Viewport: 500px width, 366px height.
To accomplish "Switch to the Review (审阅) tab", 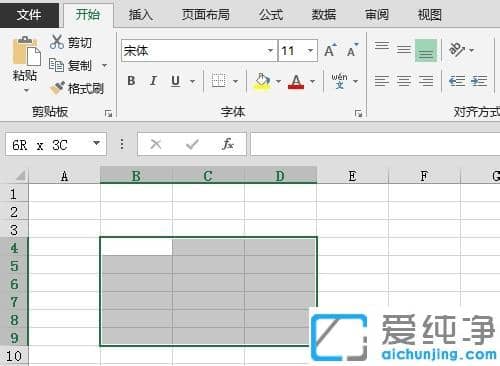I will 377,15.
